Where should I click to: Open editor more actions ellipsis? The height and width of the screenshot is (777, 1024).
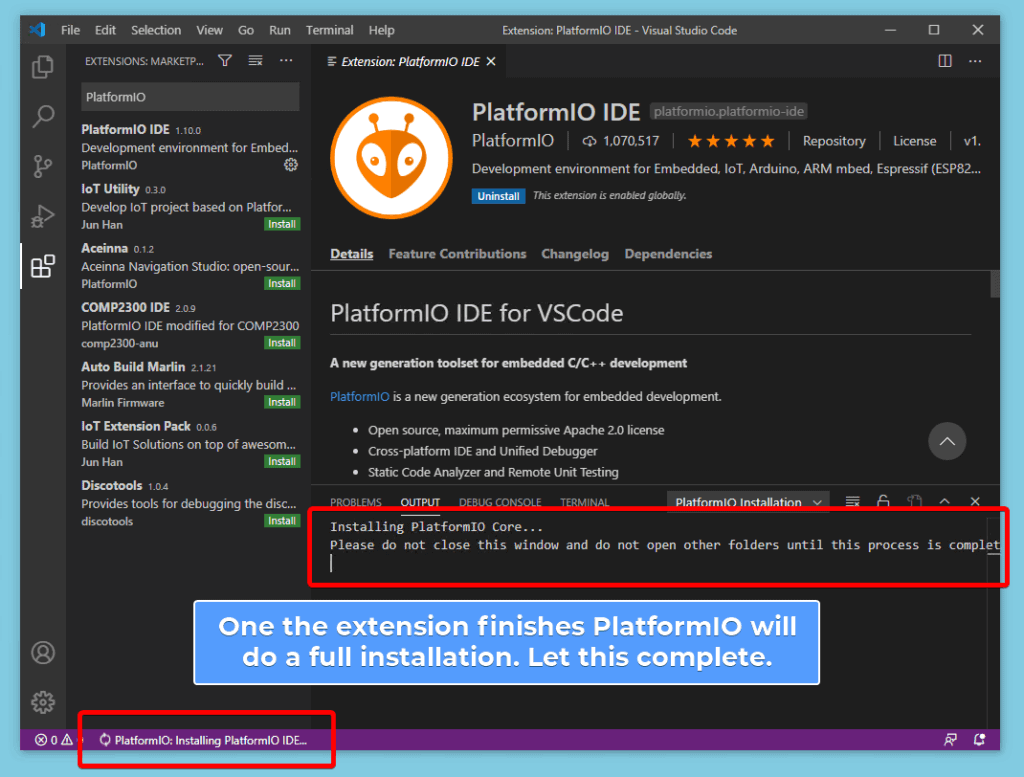tap(975, 61)
